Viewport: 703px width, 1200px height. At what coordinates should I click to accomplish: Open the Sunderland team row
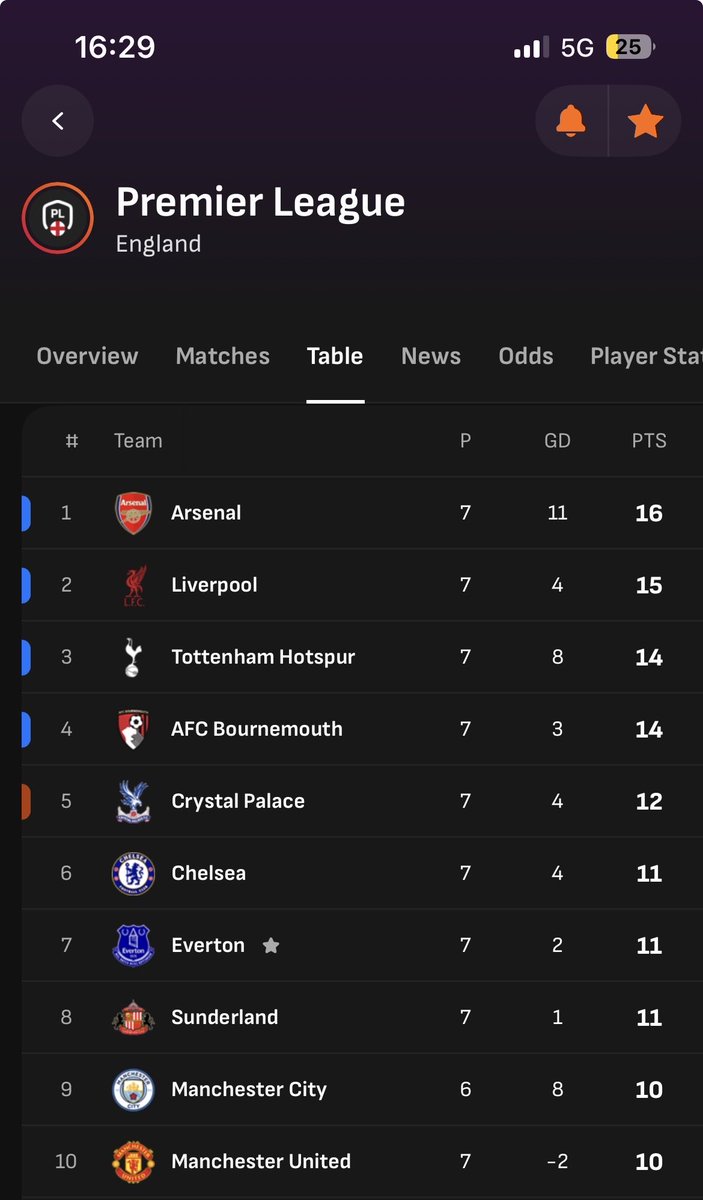point(362,1017)
